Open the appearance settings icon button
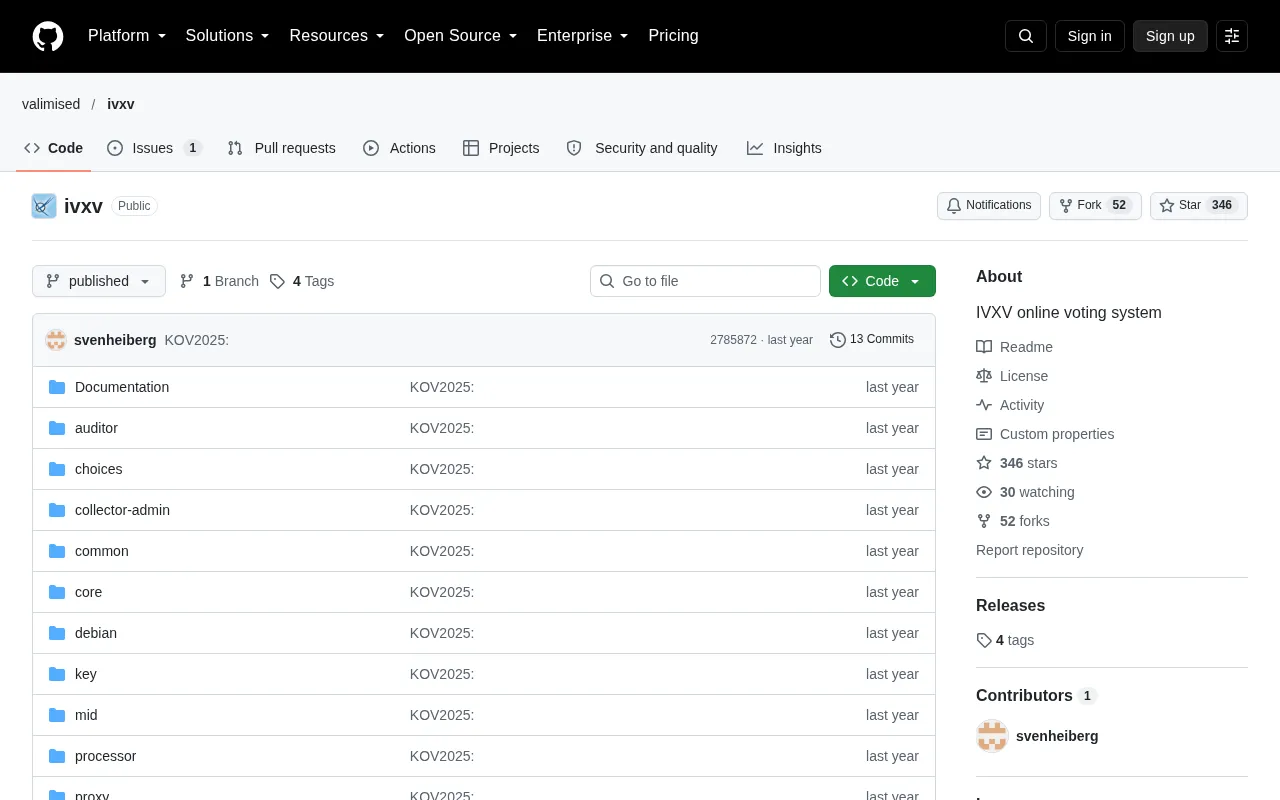The height and width of the screenshot is (800, 1280). [1232, 36]
